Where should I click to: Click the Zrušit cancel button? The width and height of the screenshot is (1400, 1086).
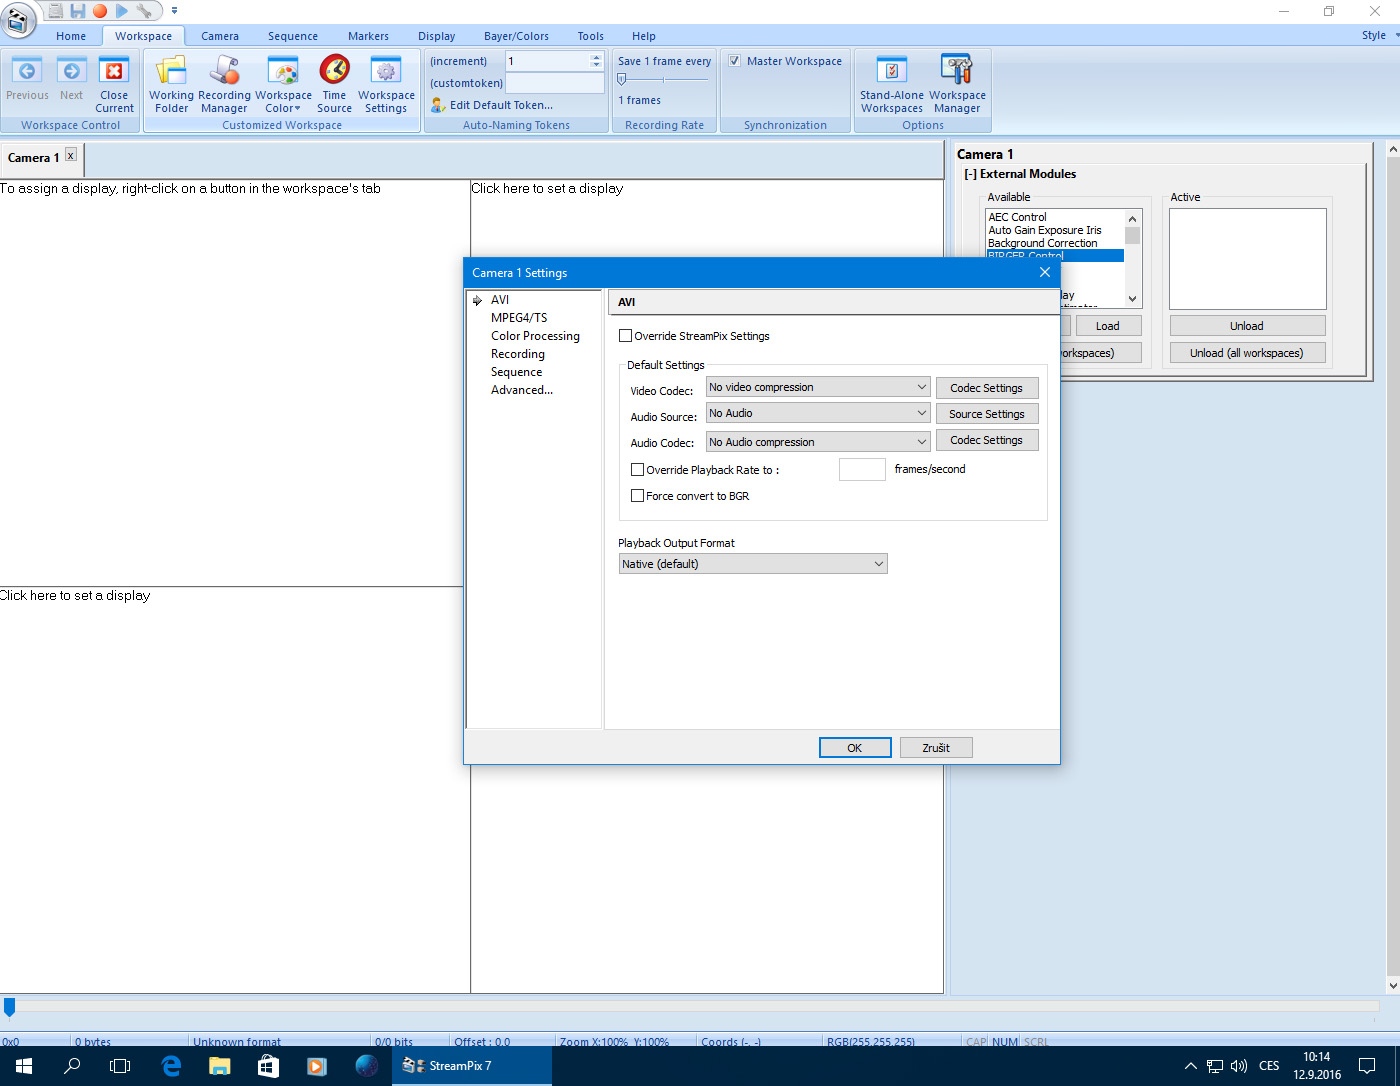936,748
